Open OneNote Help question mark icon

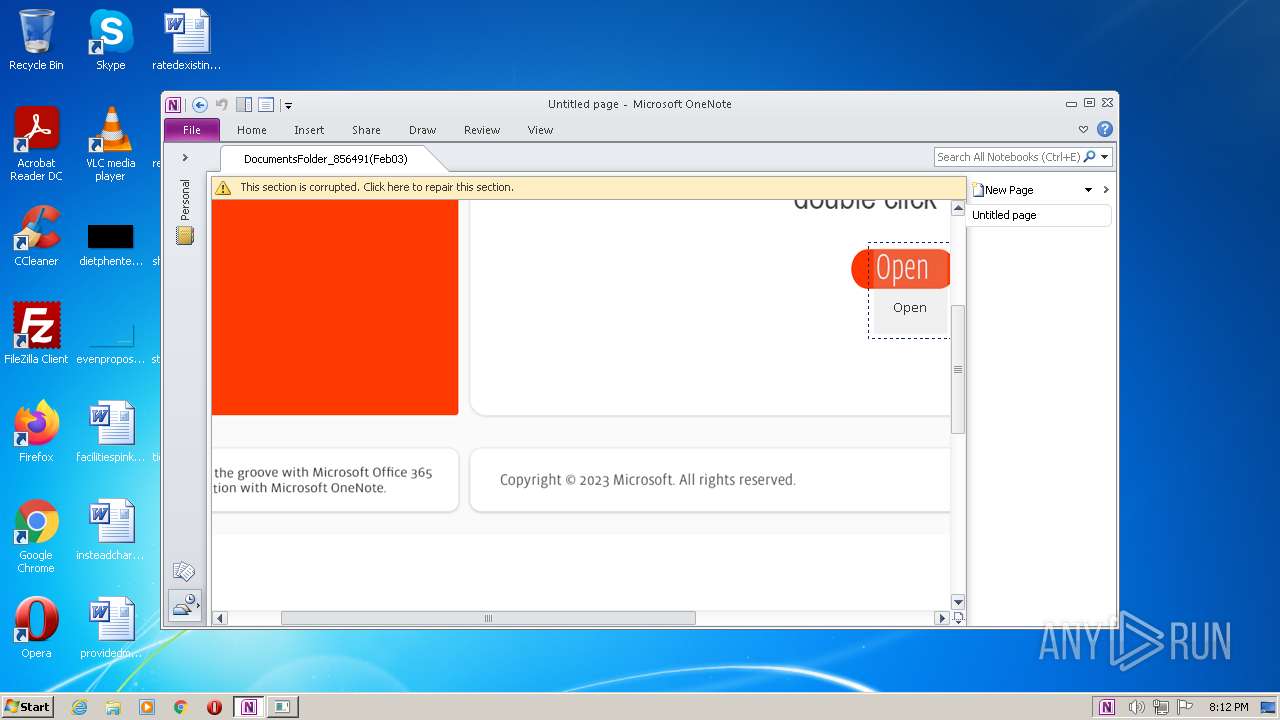(1105, 129)
